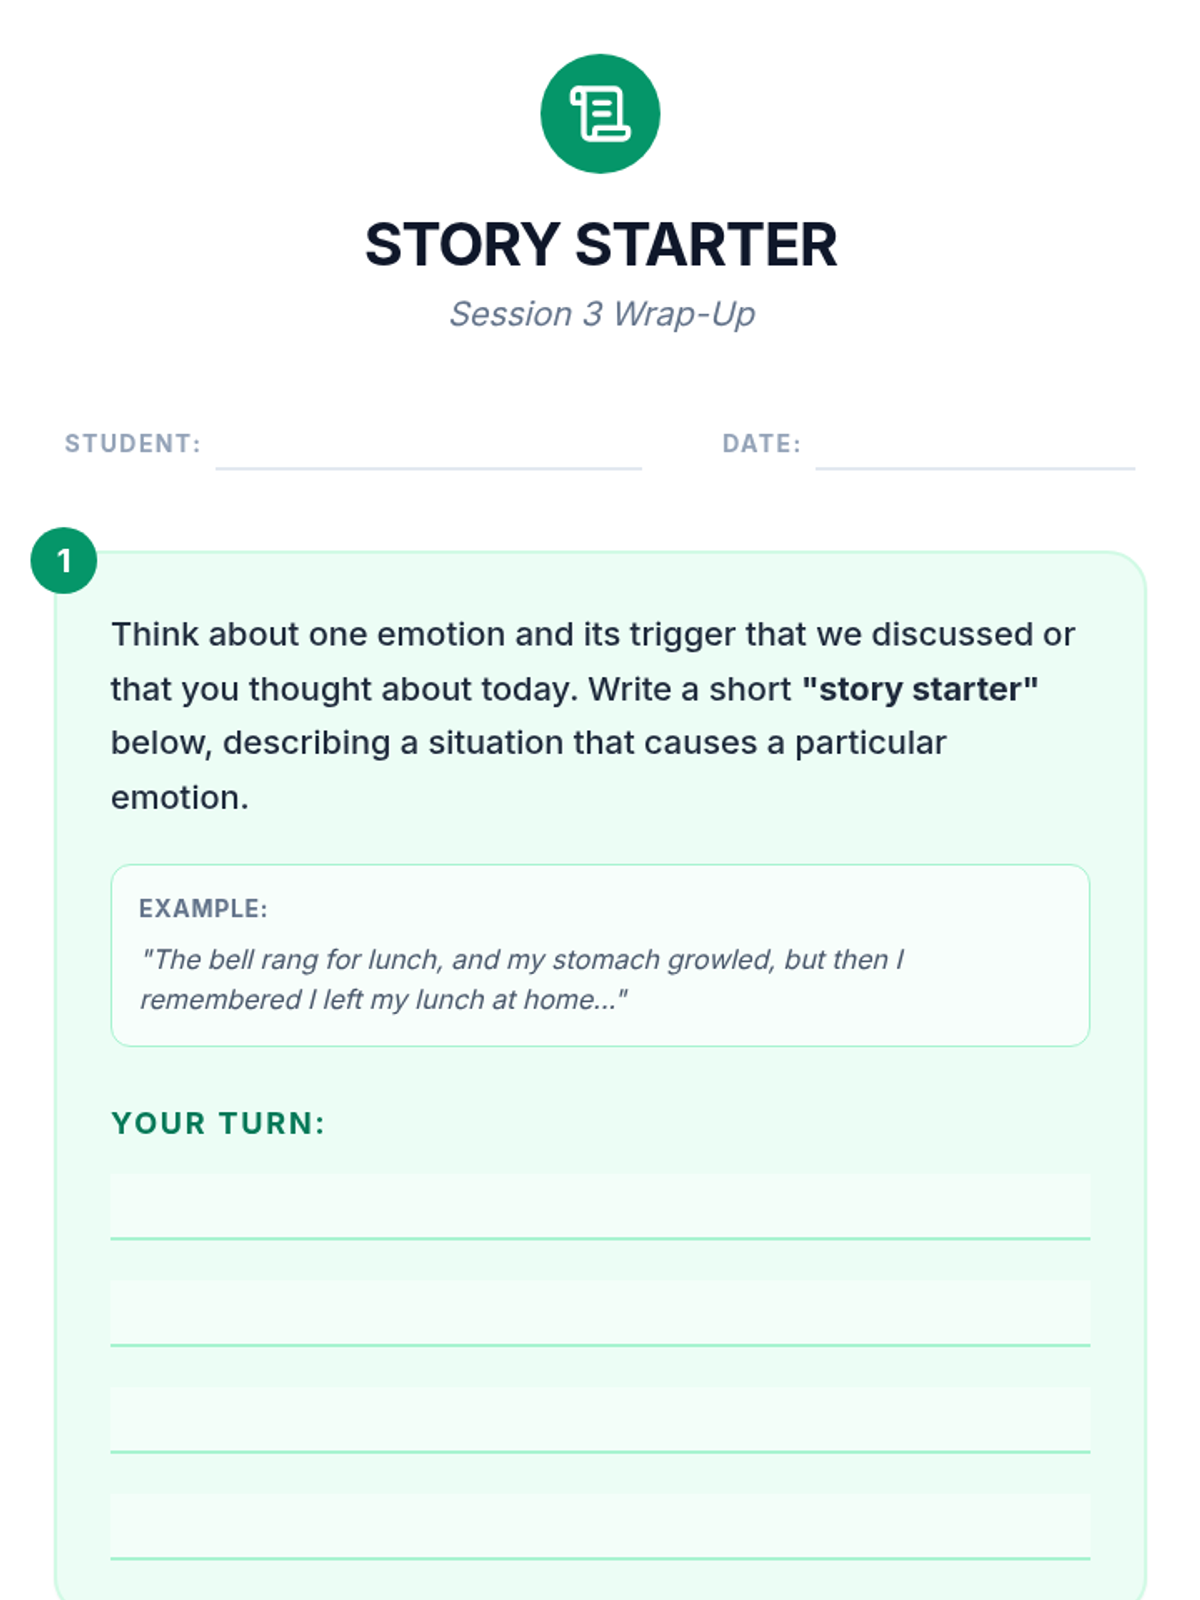1200x1600 pixels.
Task: Click the green scroll document icon
Action: [x=600, y=113]
